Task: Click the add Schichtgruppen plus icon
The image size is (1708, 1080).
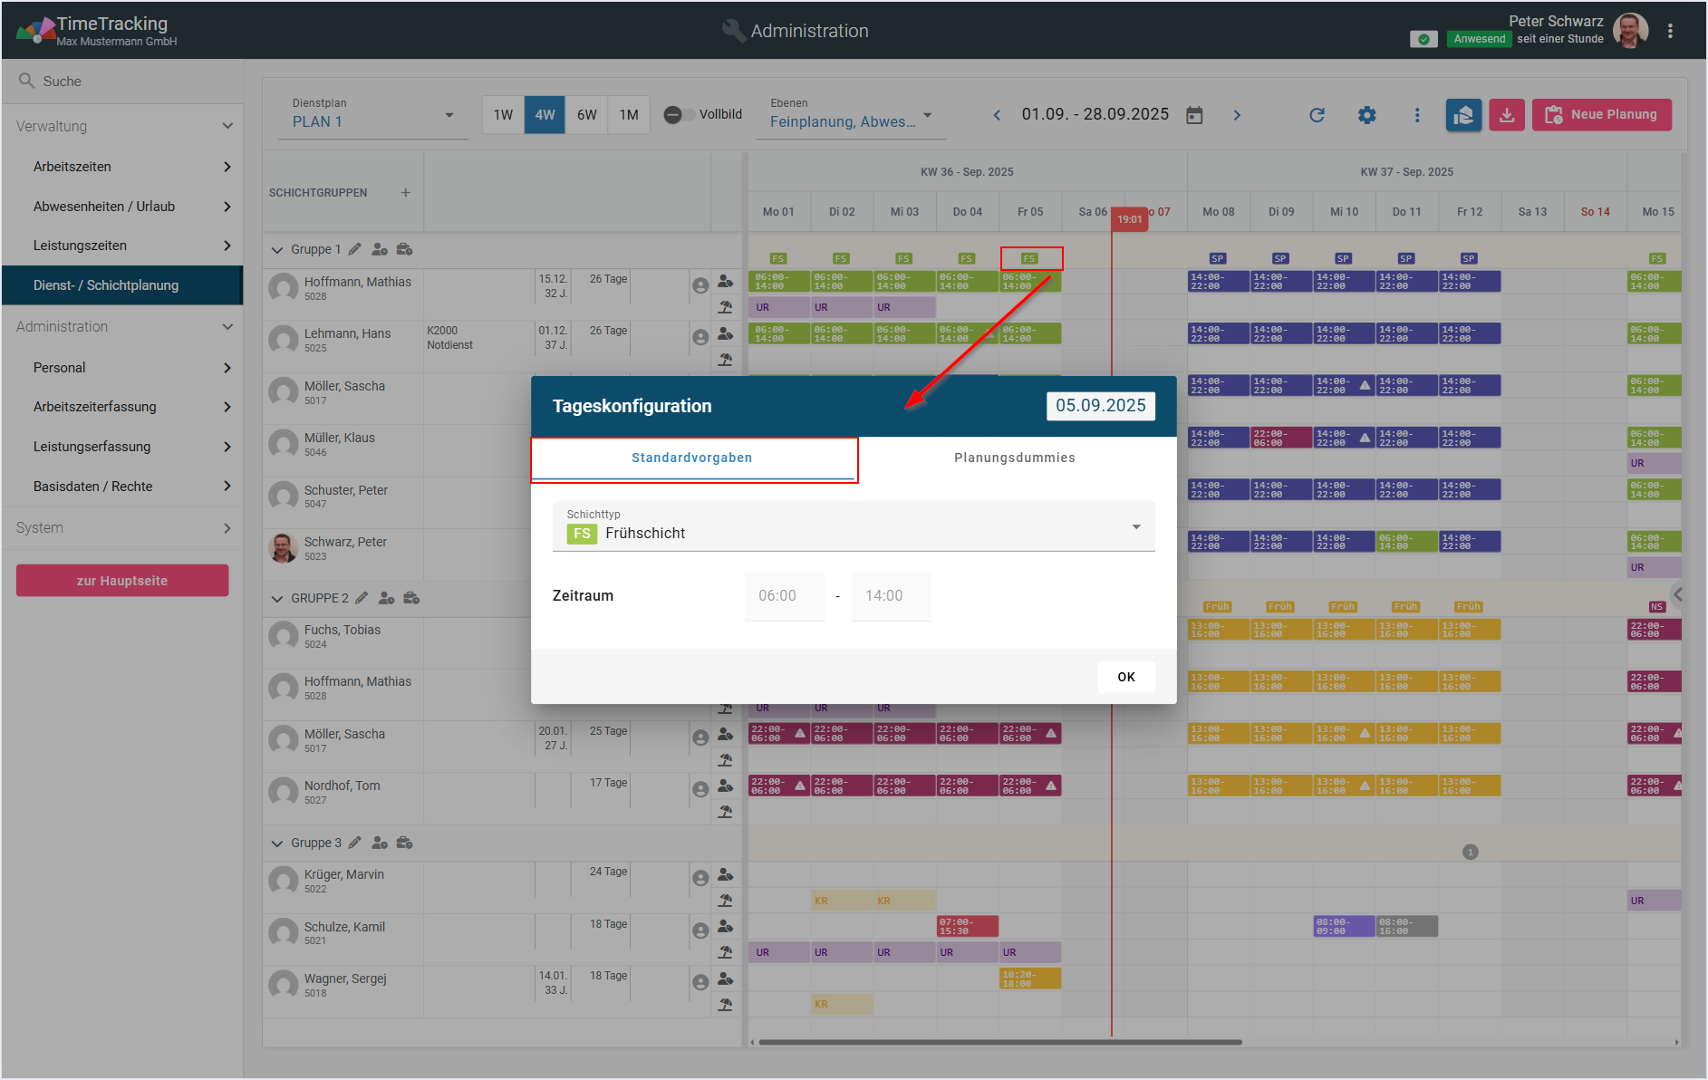Action: click(405, 193)
